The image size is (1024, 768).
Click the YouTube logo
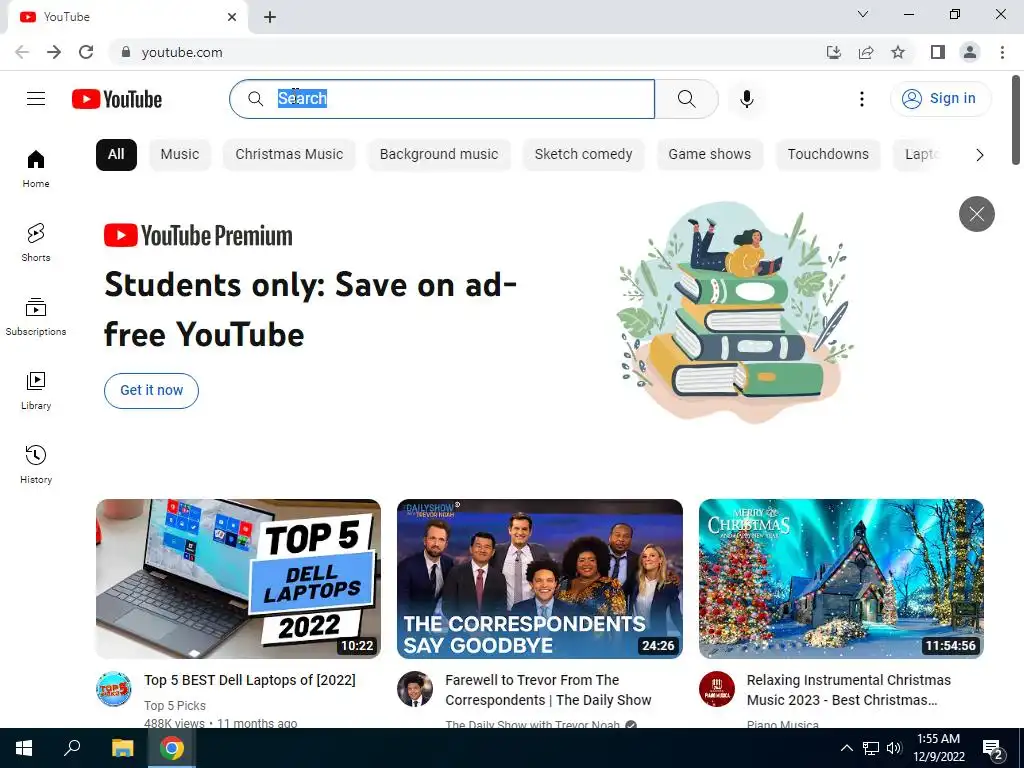click(117, 99)
